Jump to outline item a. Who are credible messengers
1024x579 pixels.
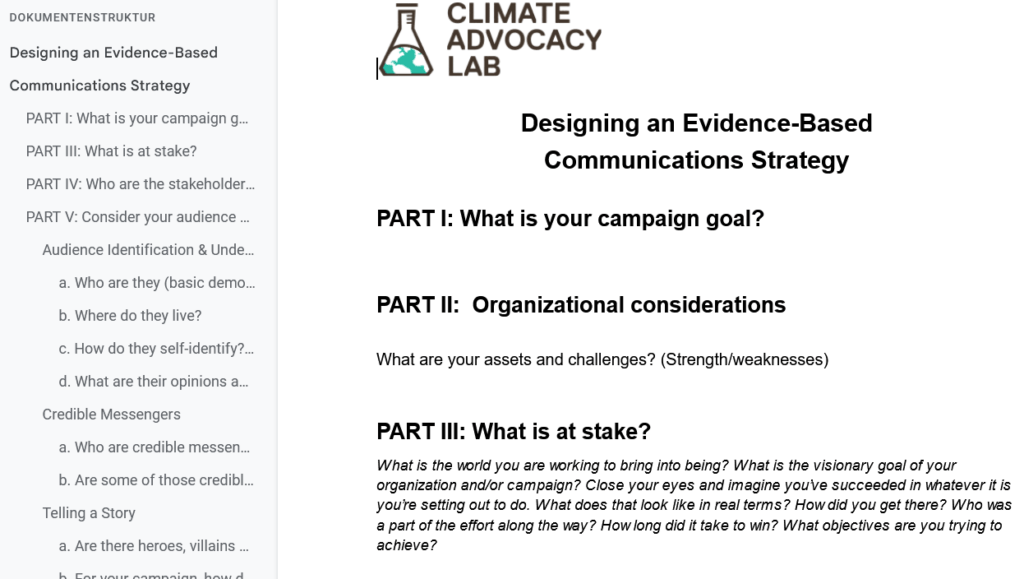click(x=154, y=447)
